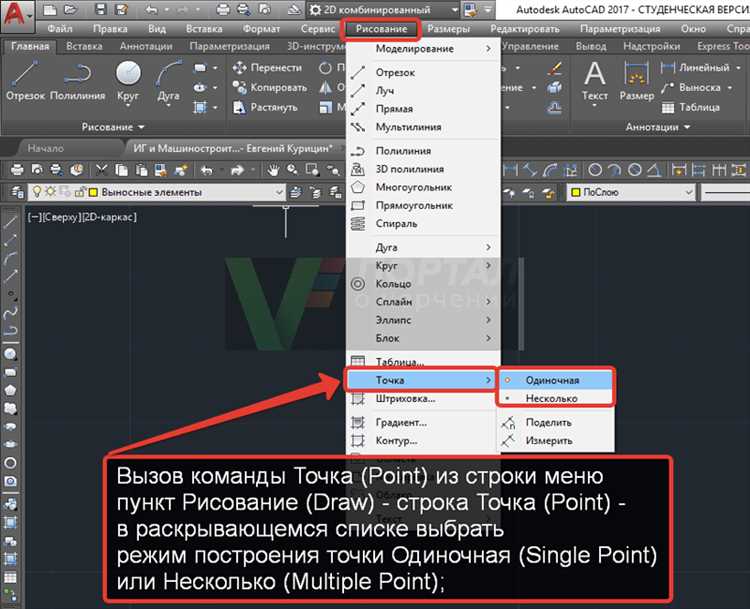The width and height of the screenshot is (750, 609).
Task: Open the Формат menu
Action: pyautogui.click(x=261, y=29)
